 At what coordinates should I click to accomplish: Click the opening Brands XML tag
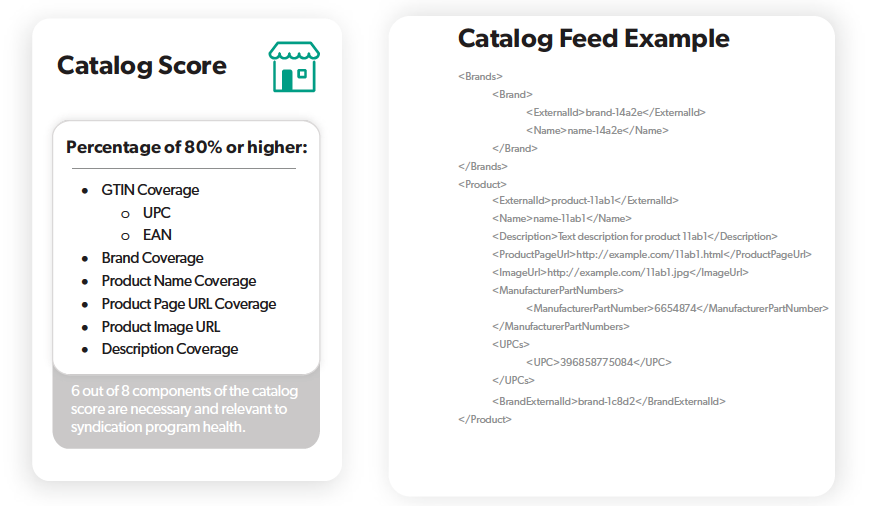pyautogui.click(x=480, y=76)
